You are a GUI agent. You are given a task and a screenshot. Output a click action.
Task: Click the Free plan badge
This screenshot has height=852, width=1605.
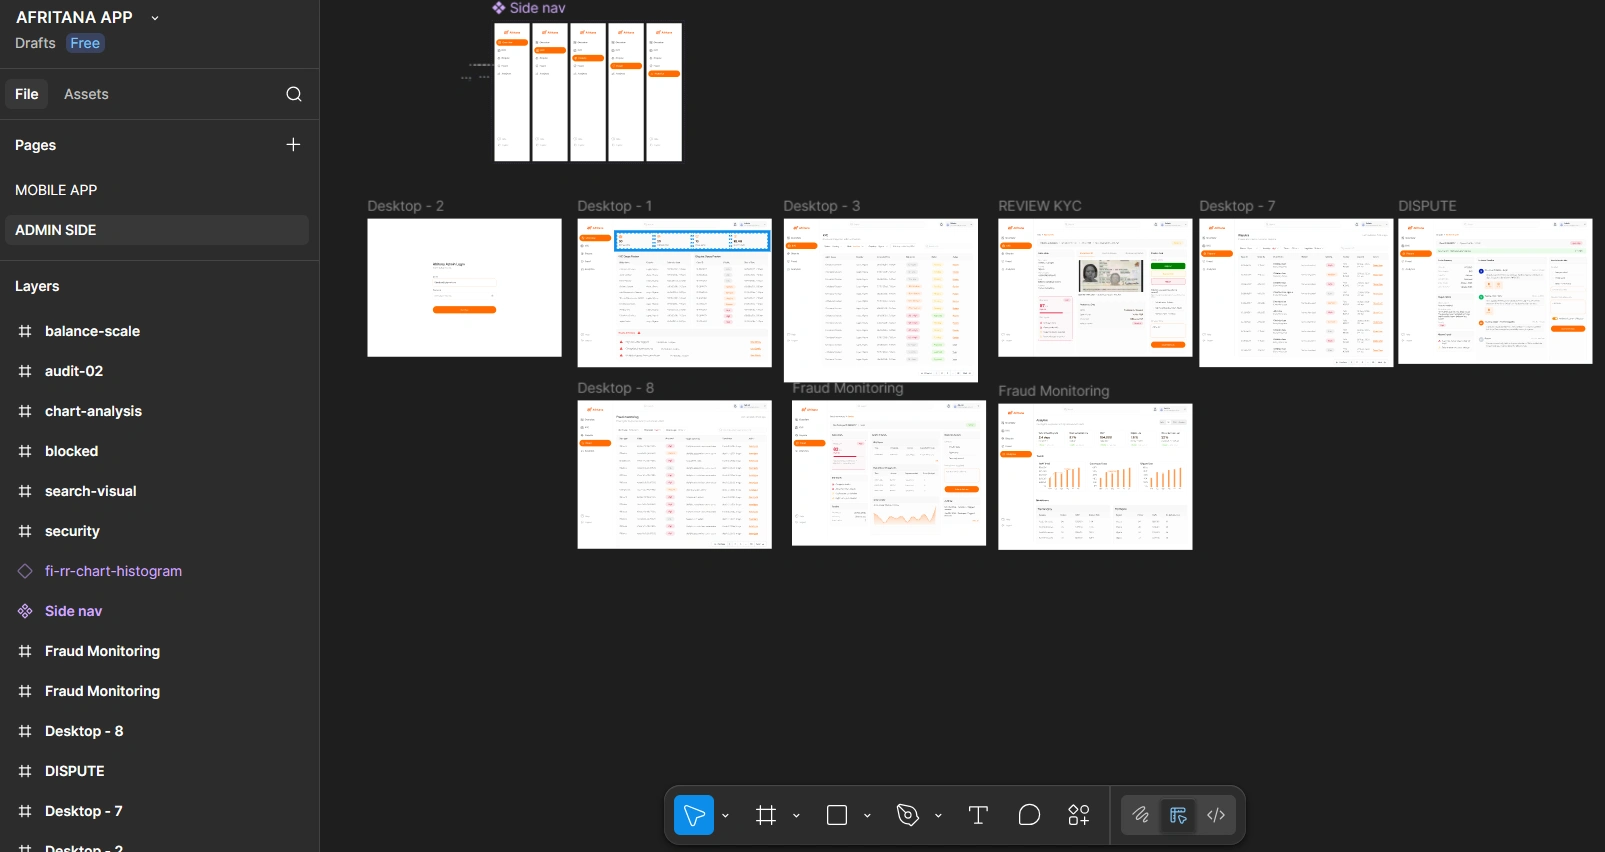pyautogui.click(x=85, y=43)
